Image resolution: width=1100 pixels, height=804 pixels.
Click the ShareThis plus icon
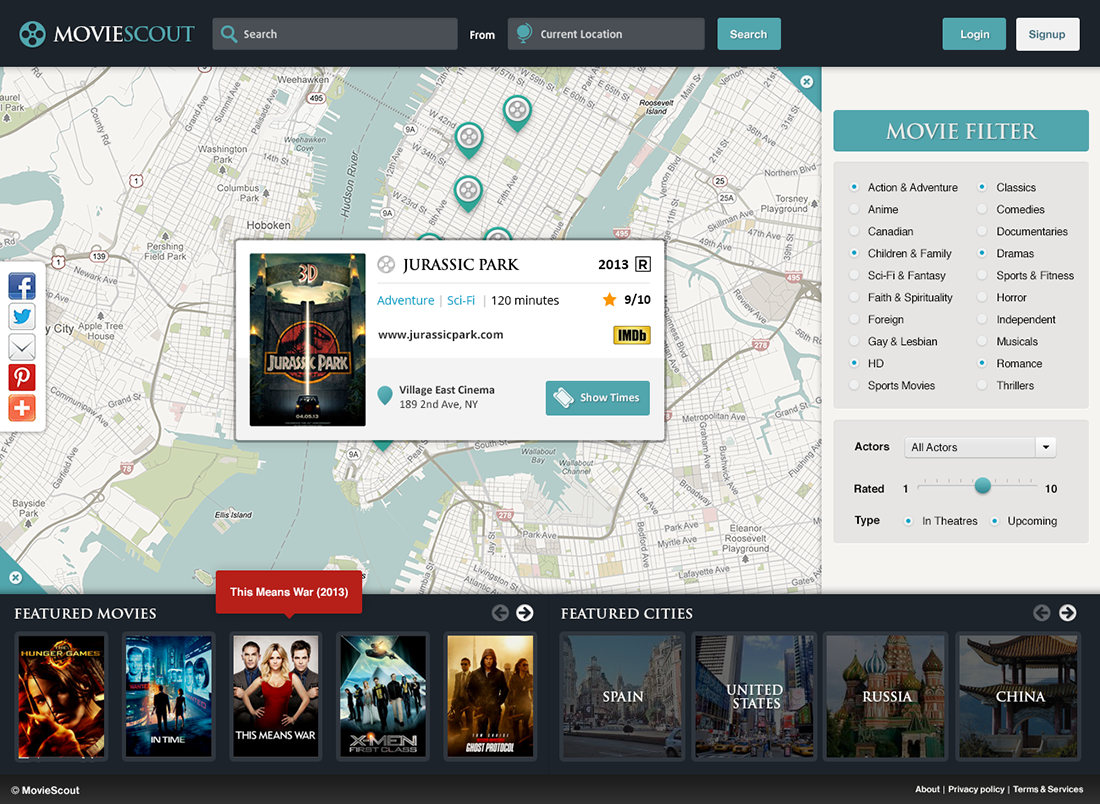[21, 408]
